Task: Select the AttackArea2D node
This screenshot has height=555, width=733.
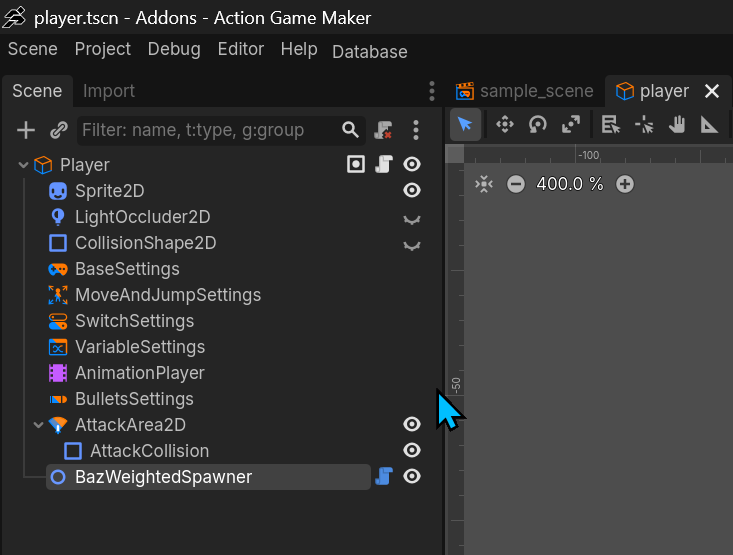Action: click(x=130, y=425)
